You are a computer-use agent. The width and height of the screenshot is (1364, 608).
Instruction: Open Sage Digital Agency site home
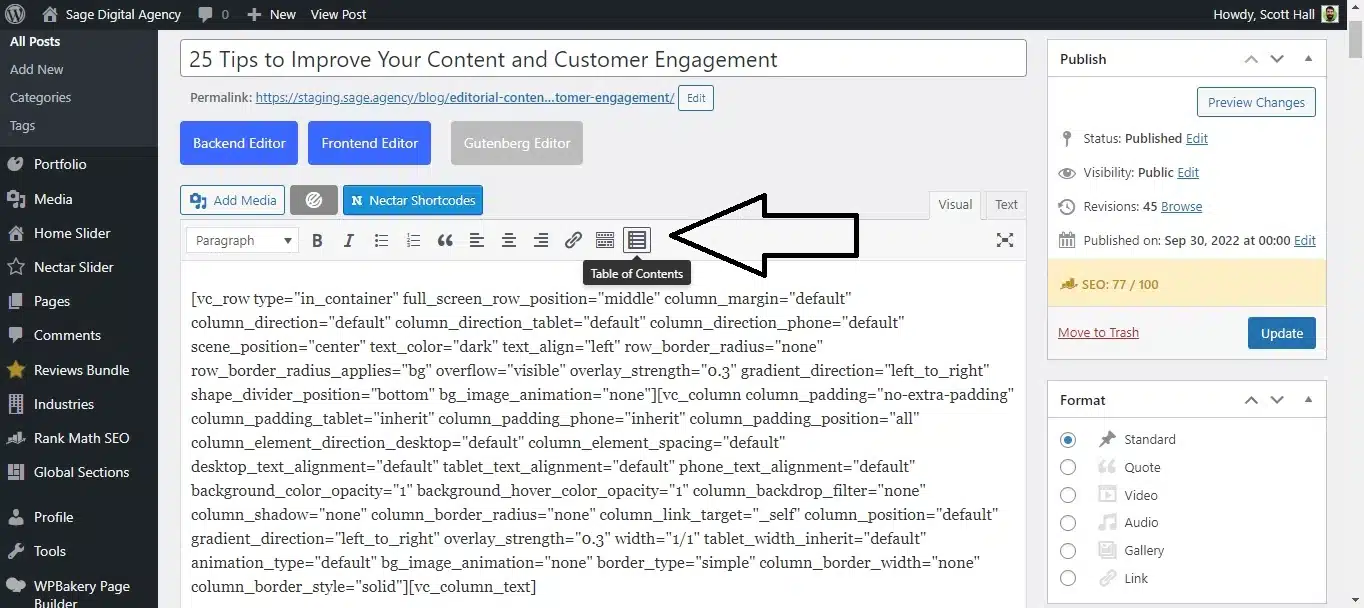[111, 14]
